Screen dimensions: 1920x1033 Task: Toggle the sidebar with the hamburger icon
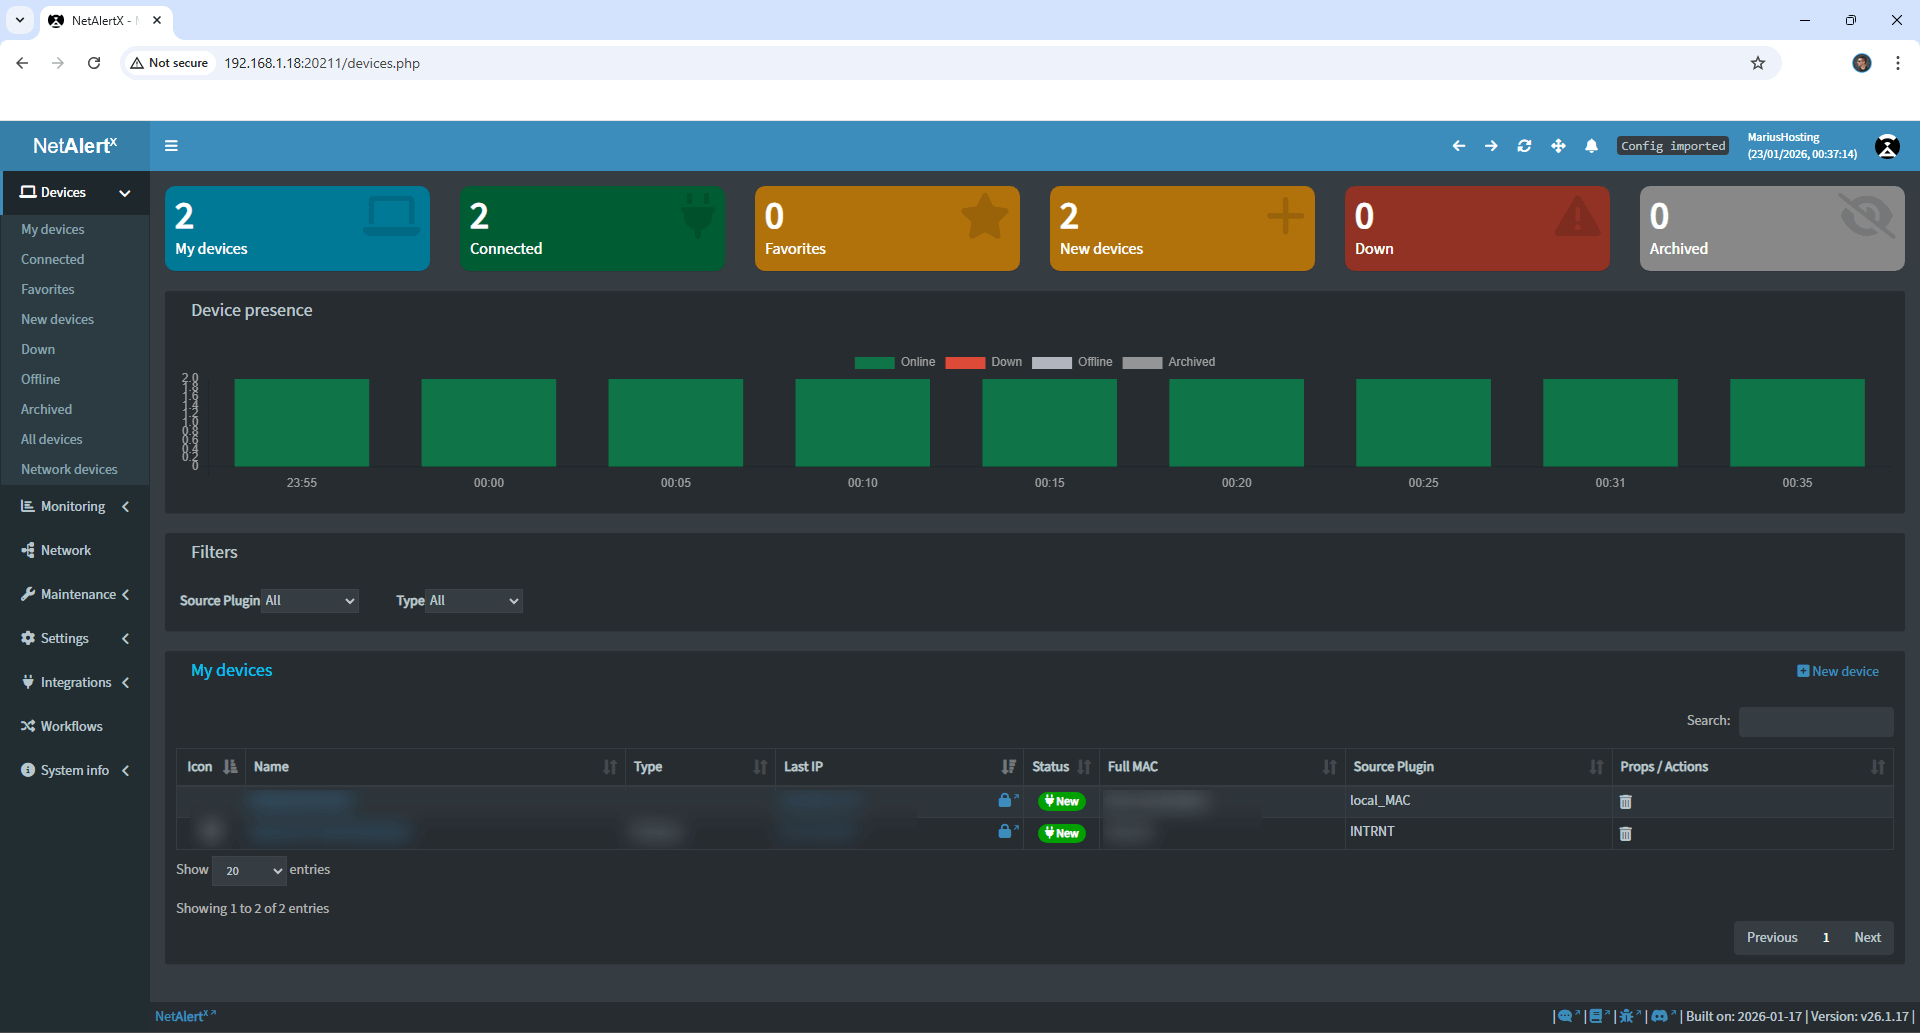(x=171, y=146)
